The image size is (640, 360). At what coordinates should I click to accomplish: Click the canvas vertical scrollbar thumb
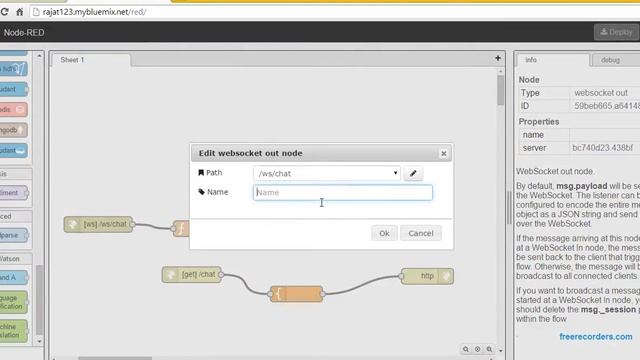[x=500, y=90]
